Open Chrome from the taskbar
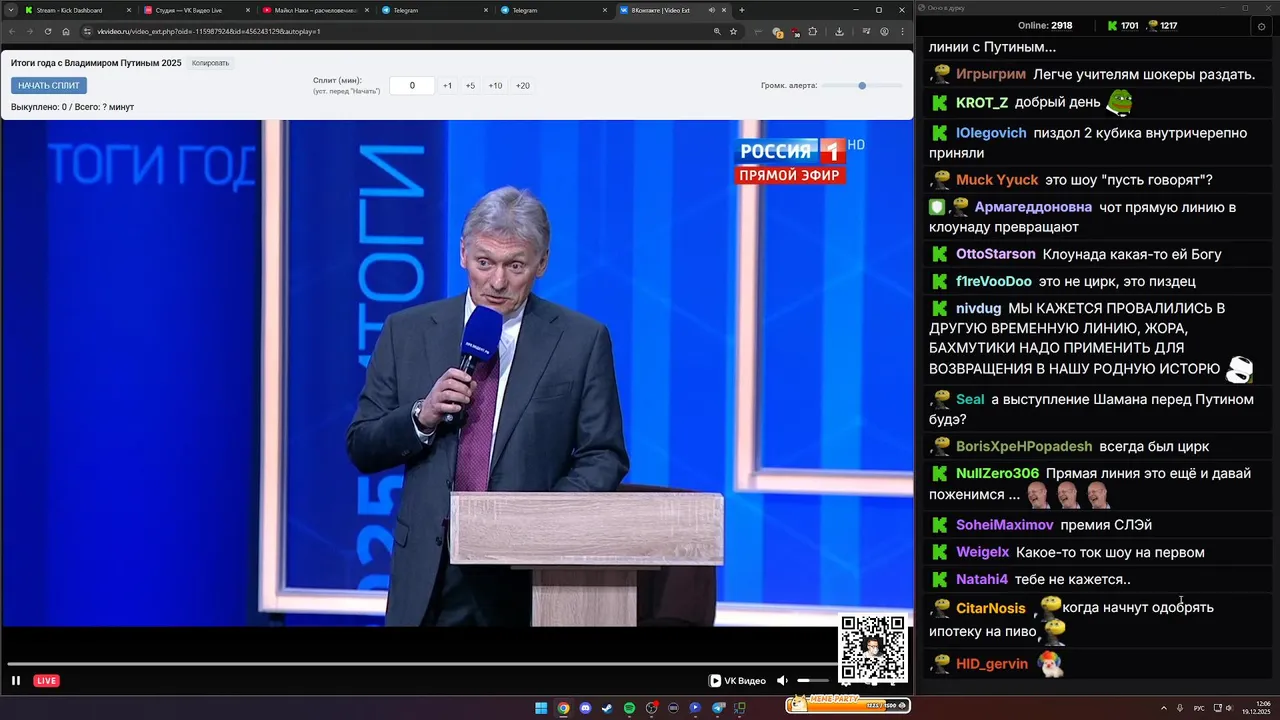The height and width of the screenshot is (720, 1280). [x=563, y=708]
